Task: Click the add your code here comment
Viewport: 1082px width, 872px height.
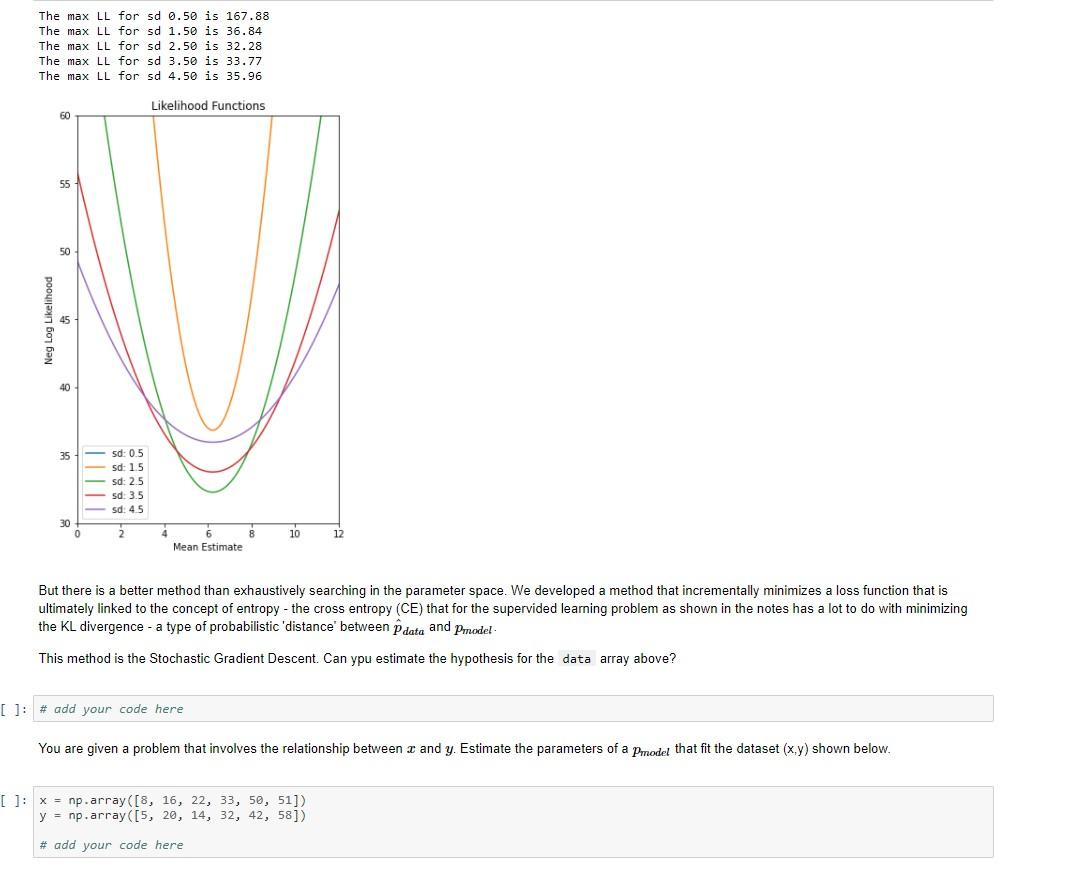Action: point(111,709)
